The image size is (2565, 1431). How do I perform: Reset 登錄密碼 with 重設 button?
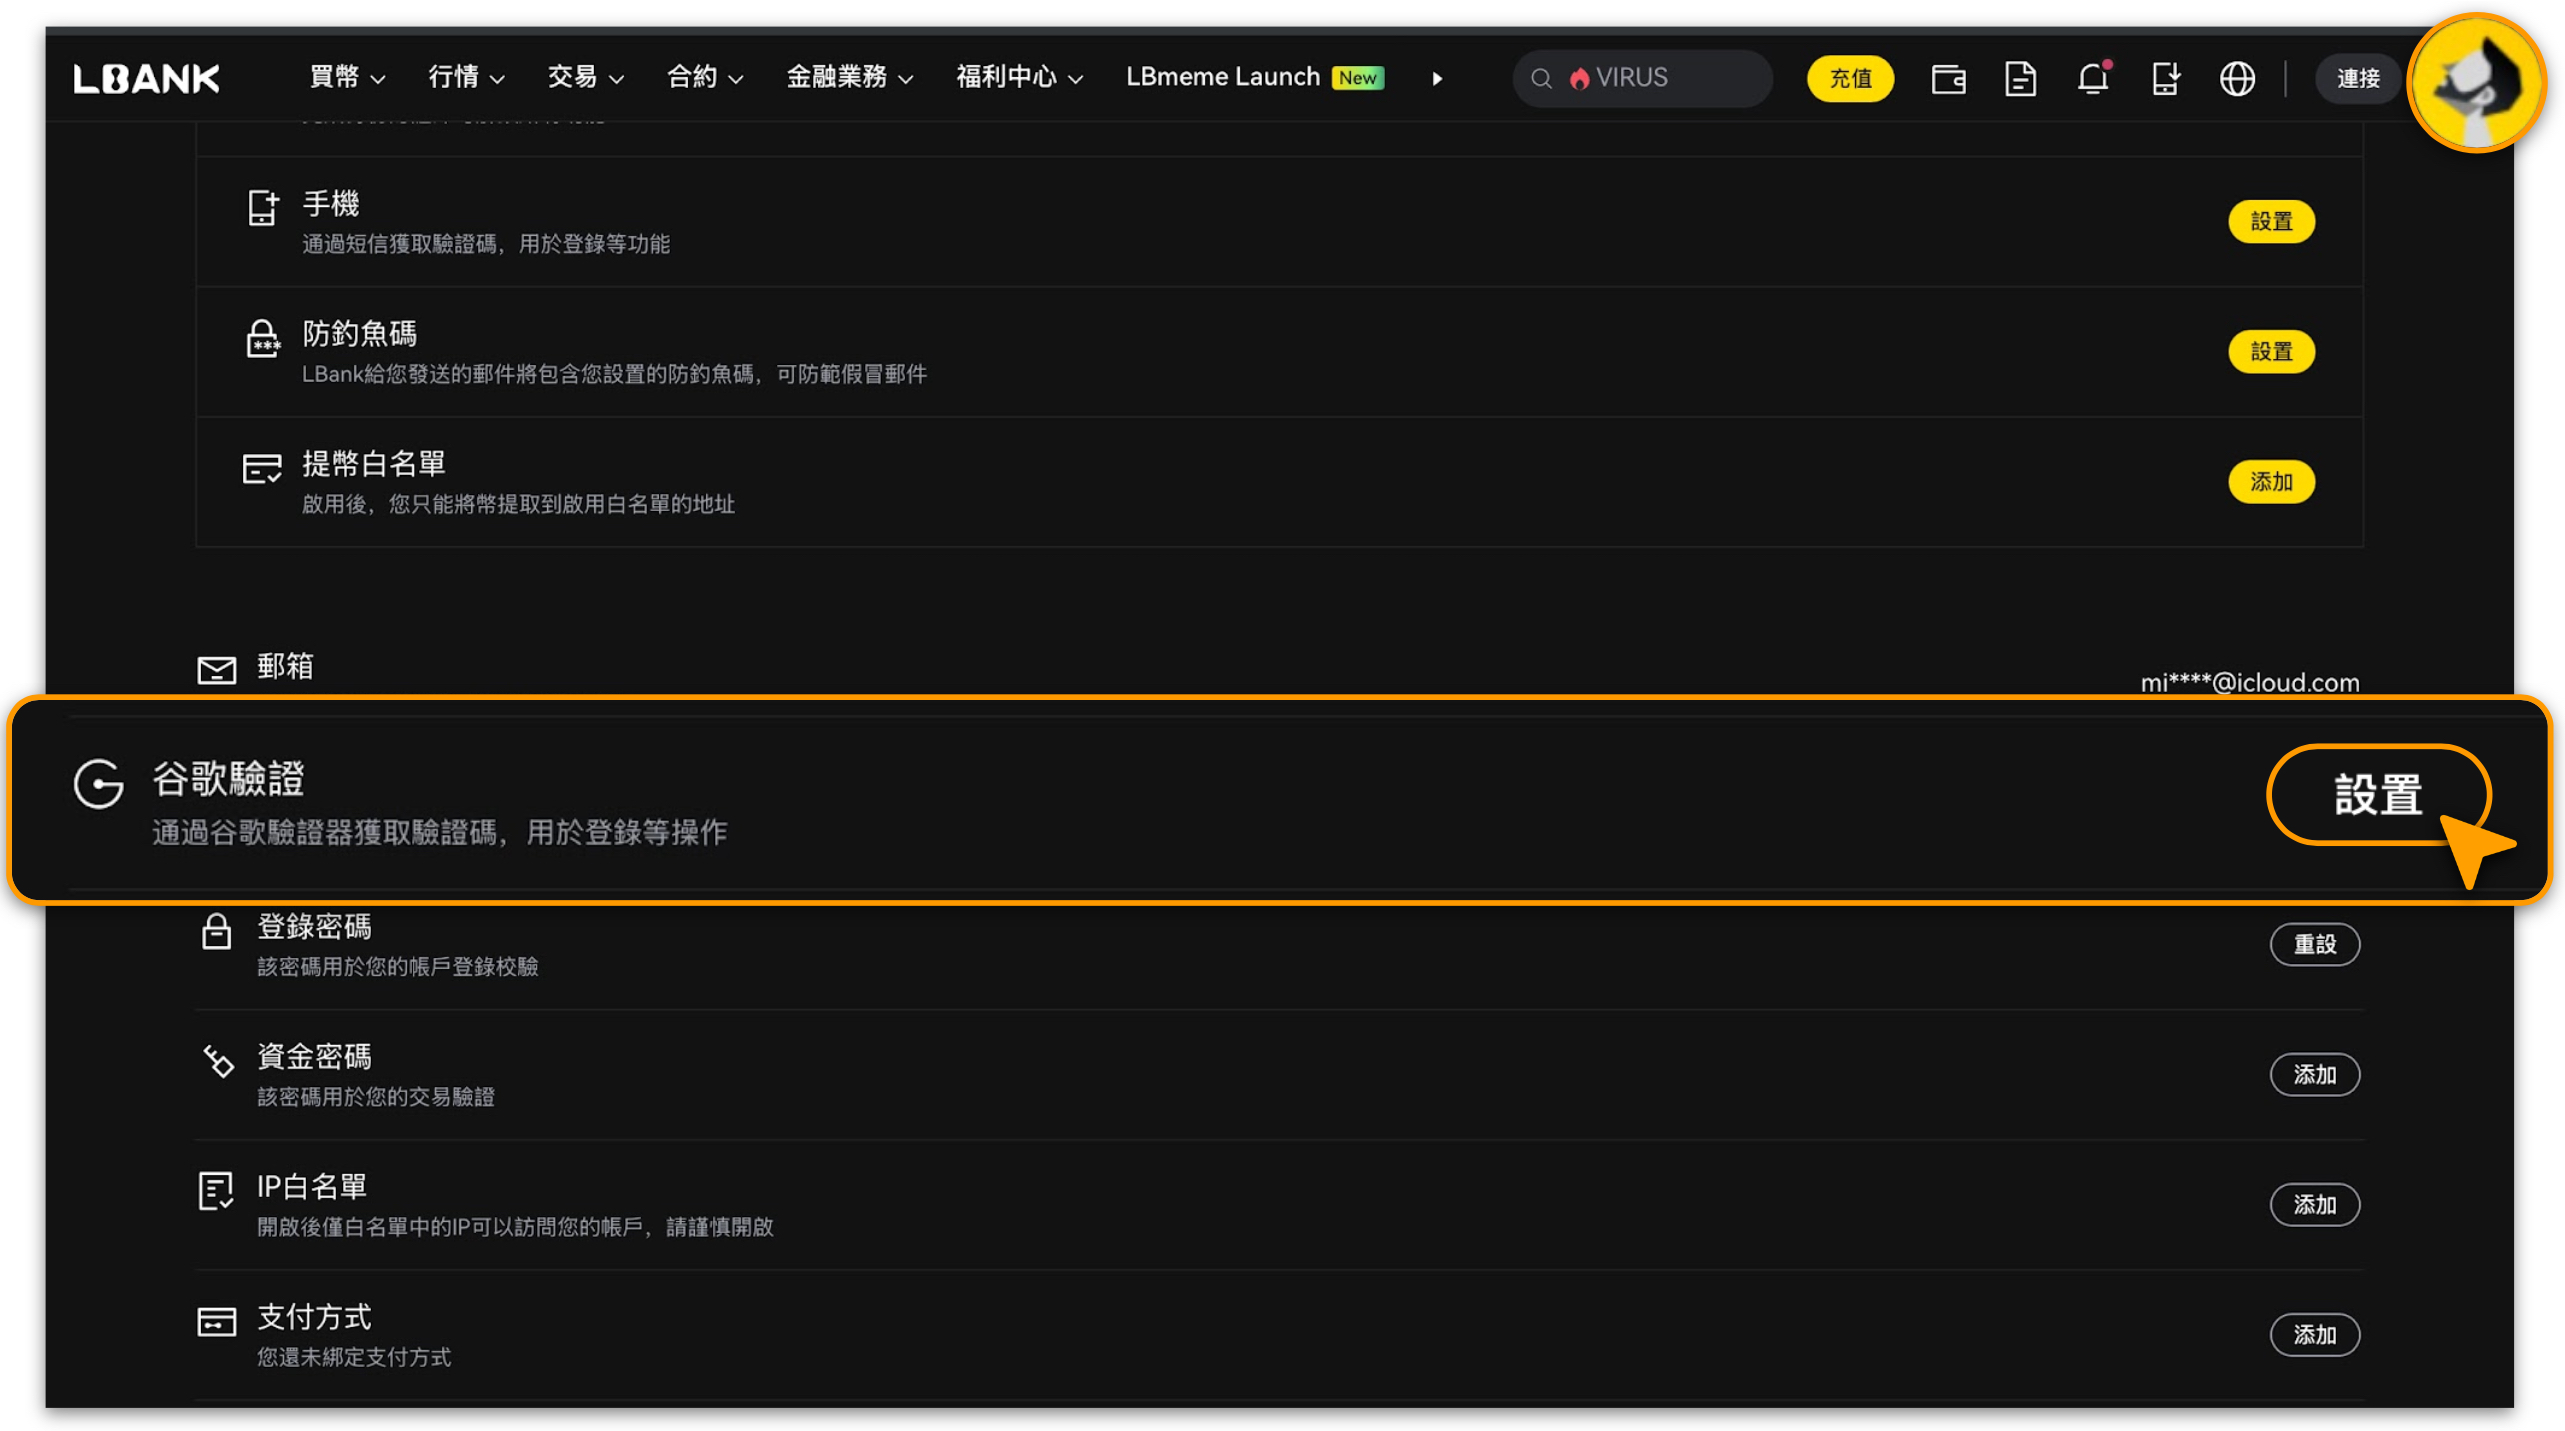(2314, 944)
